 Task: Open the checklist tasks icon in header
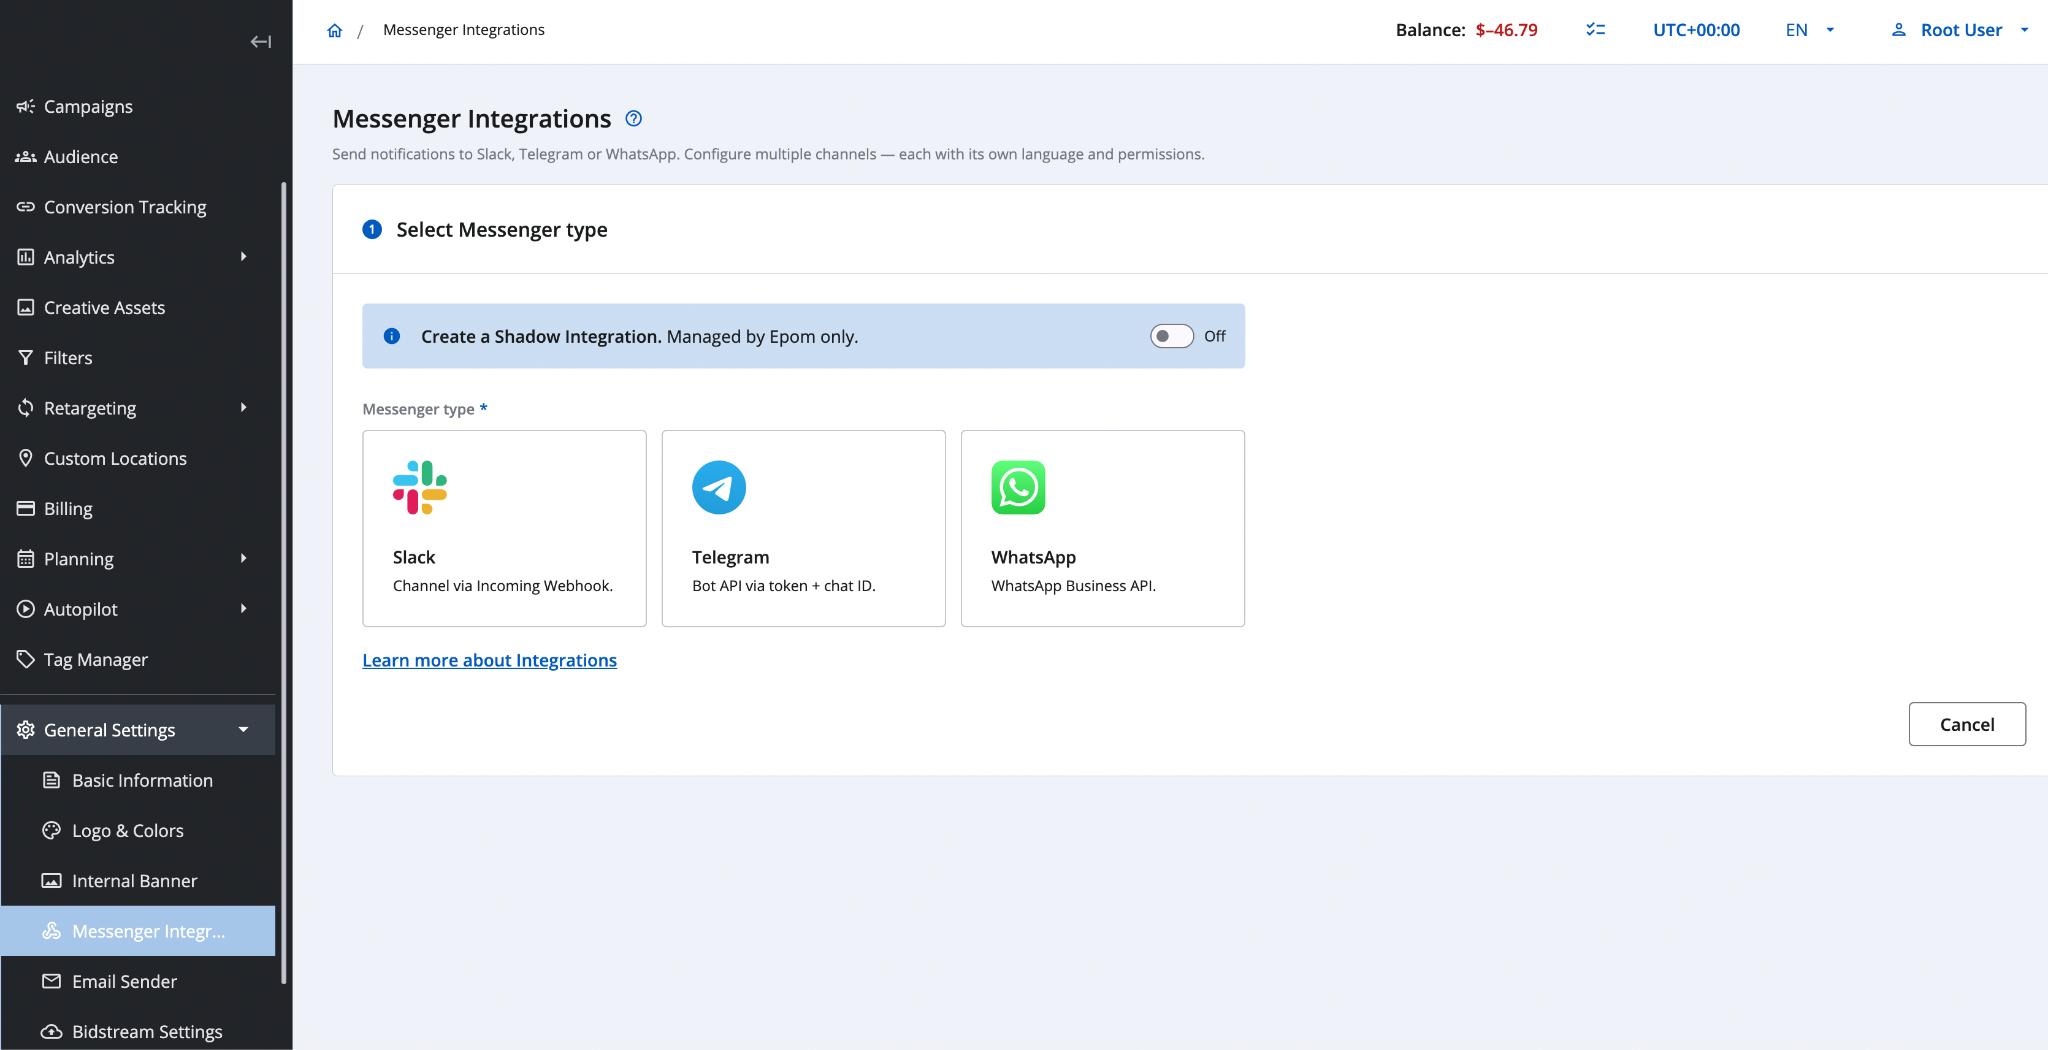click(x=1595, y=30)
